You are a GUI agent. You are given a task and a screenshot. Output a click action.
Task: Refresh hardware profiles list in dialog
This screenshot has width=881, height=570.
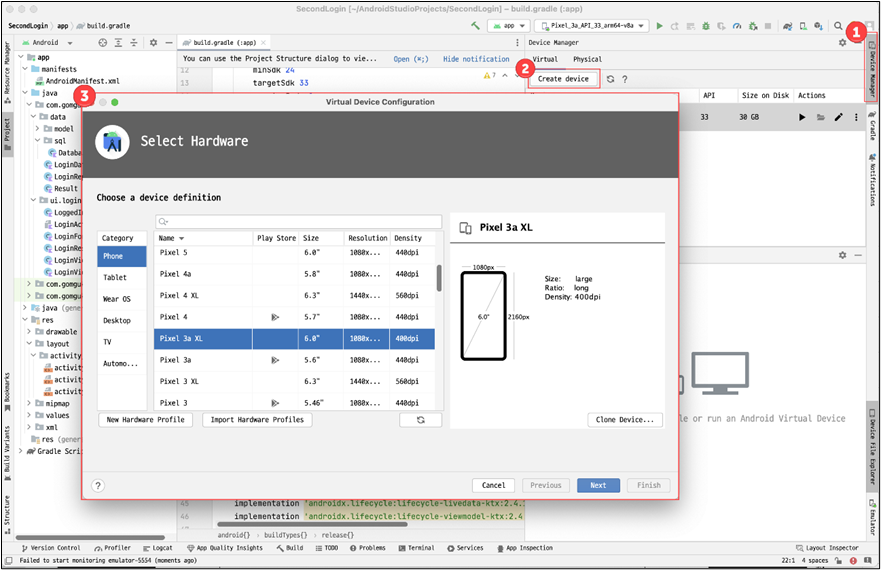point(420,420)
